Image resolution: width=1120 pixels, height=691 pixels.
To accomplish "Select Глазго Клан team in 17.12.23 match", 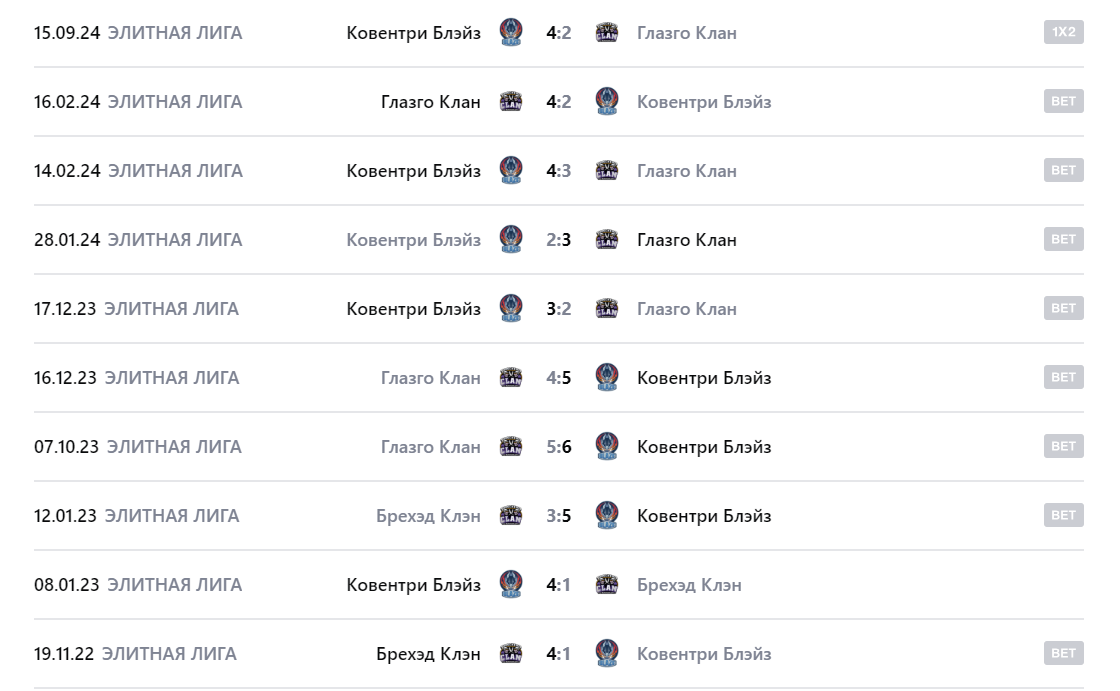I will [x=686, y=308].
